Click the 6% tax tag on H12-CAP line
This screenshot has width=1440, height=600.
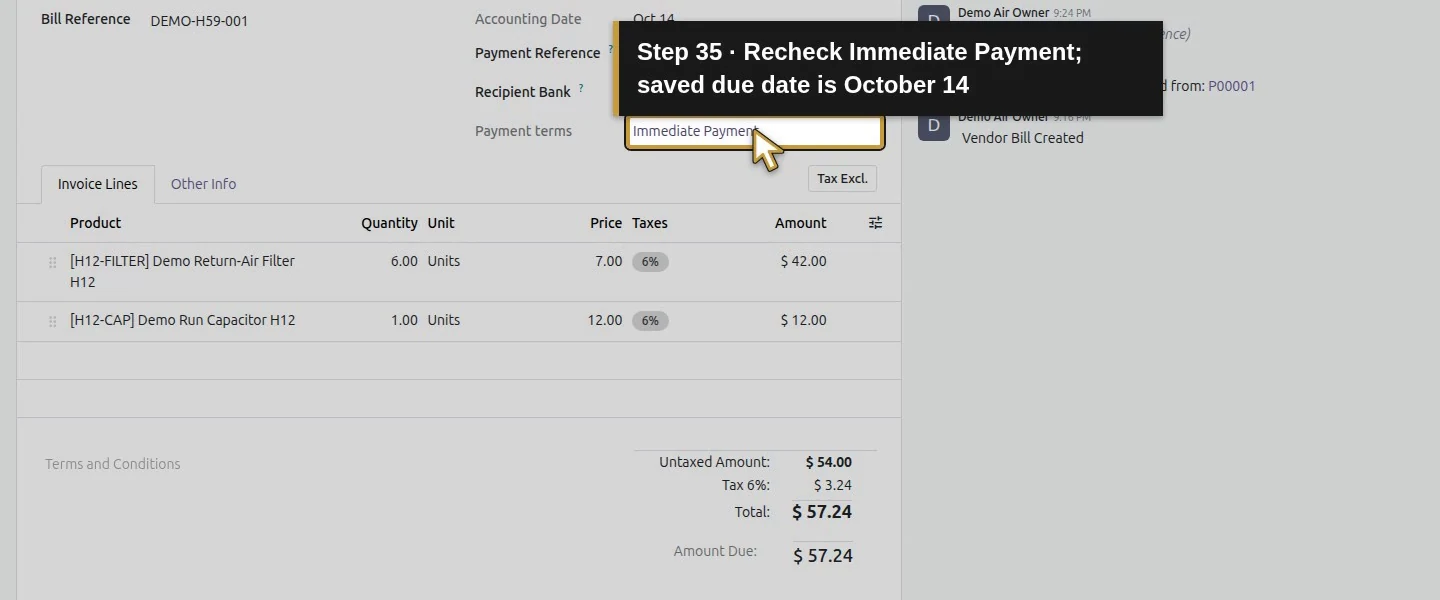tap(650, 321)
